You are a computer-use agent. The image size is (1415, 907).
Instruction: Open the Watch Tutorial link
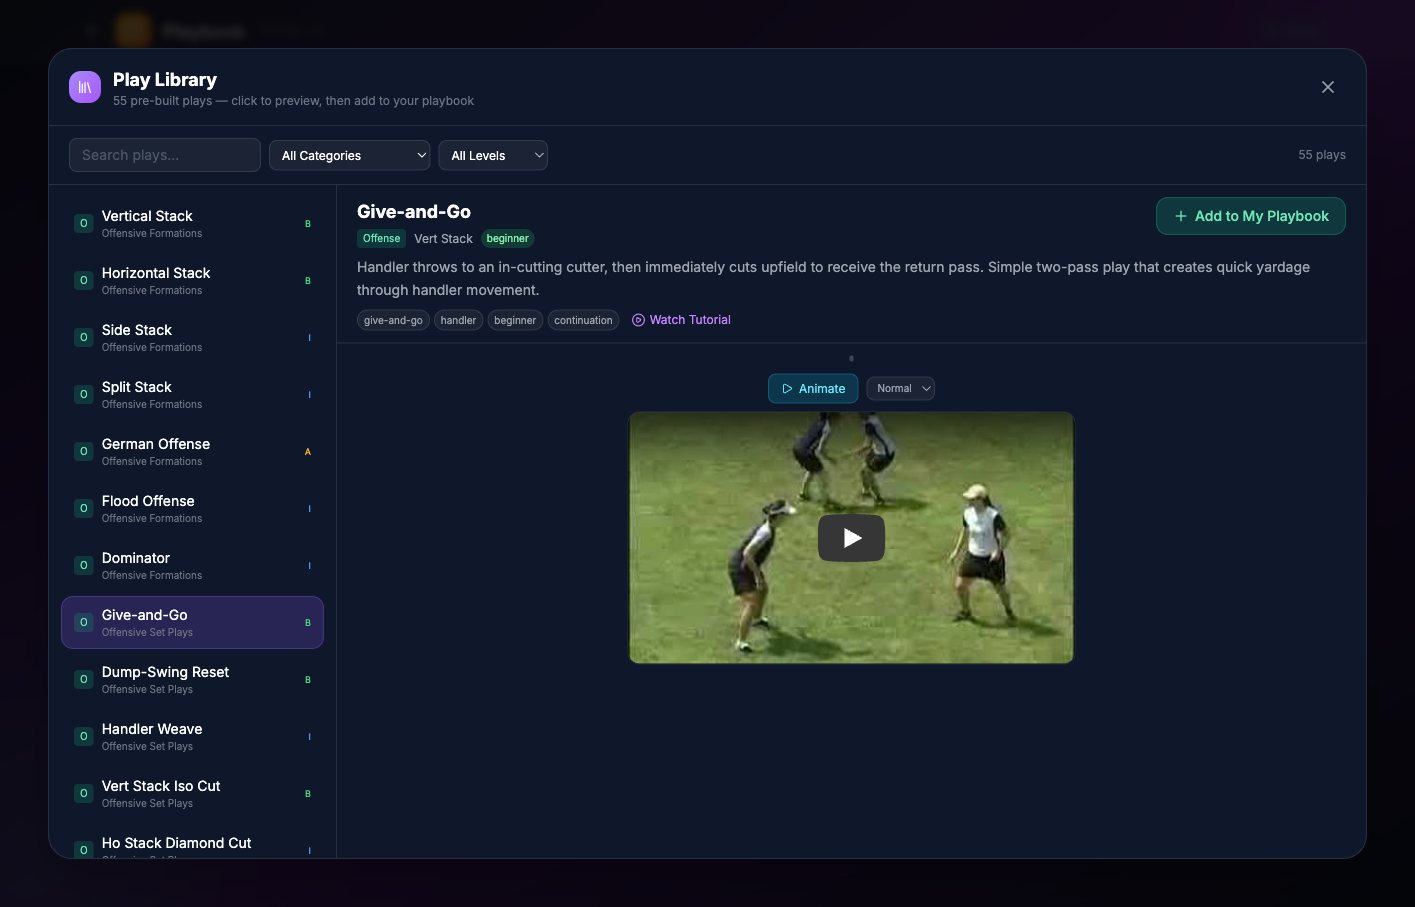pos(681,320)
